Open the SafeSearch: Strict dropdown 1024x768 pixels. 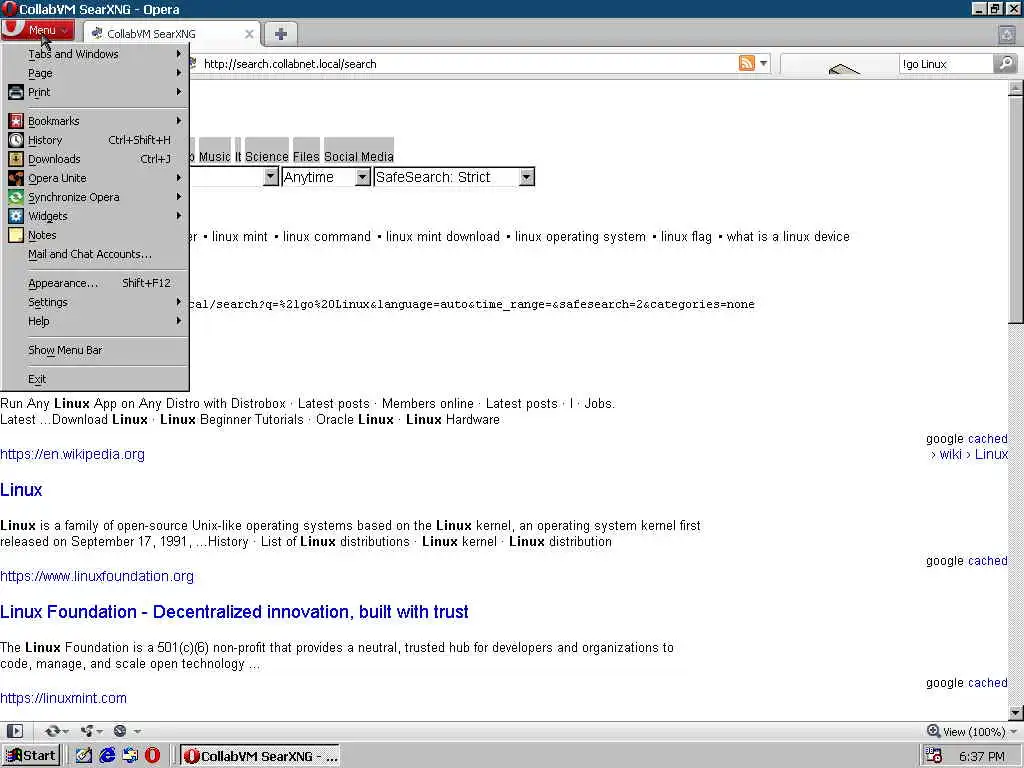point(454,177)
